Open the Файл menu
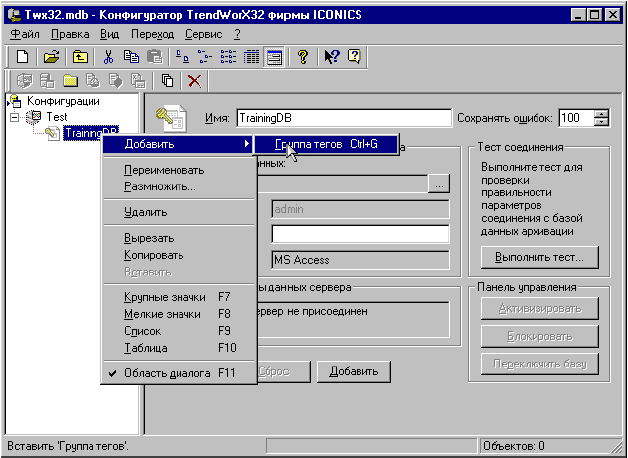628x458 pixels. pyautogui.click(x=24, y=34)
